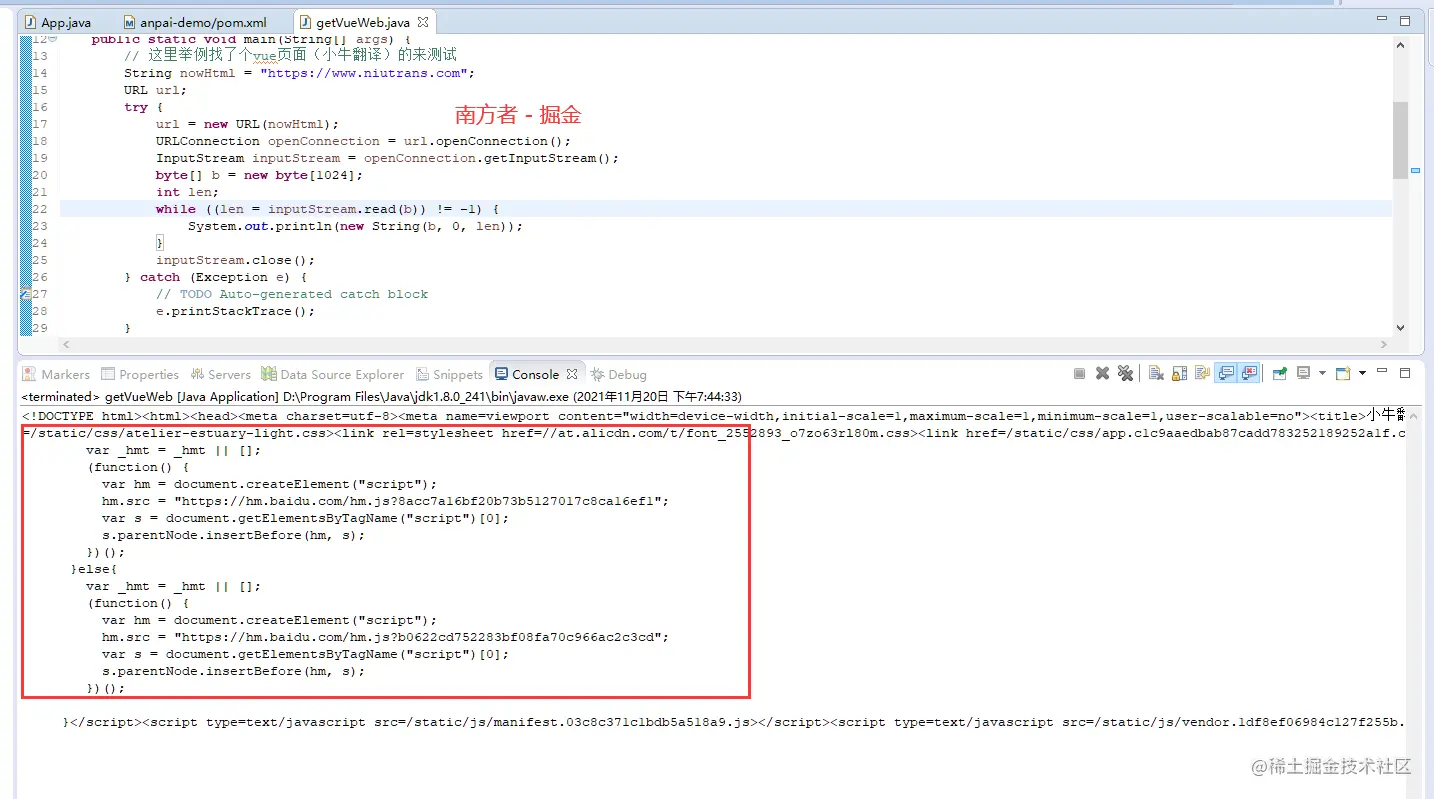Place cursor on 'String nowHtml' line 14
1434x799 pixels.
click(299, 73)
